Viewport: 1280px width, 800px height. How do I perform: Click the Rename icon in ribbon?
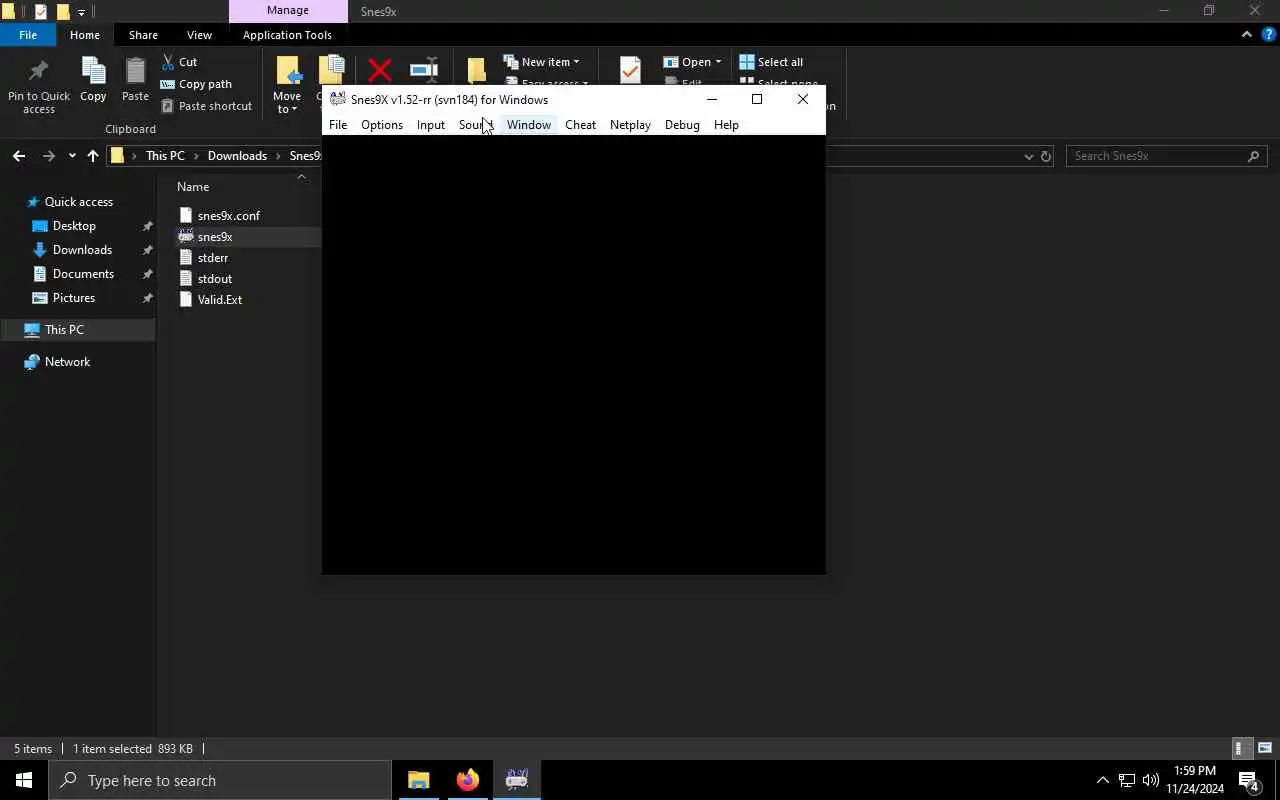[424, 70]
